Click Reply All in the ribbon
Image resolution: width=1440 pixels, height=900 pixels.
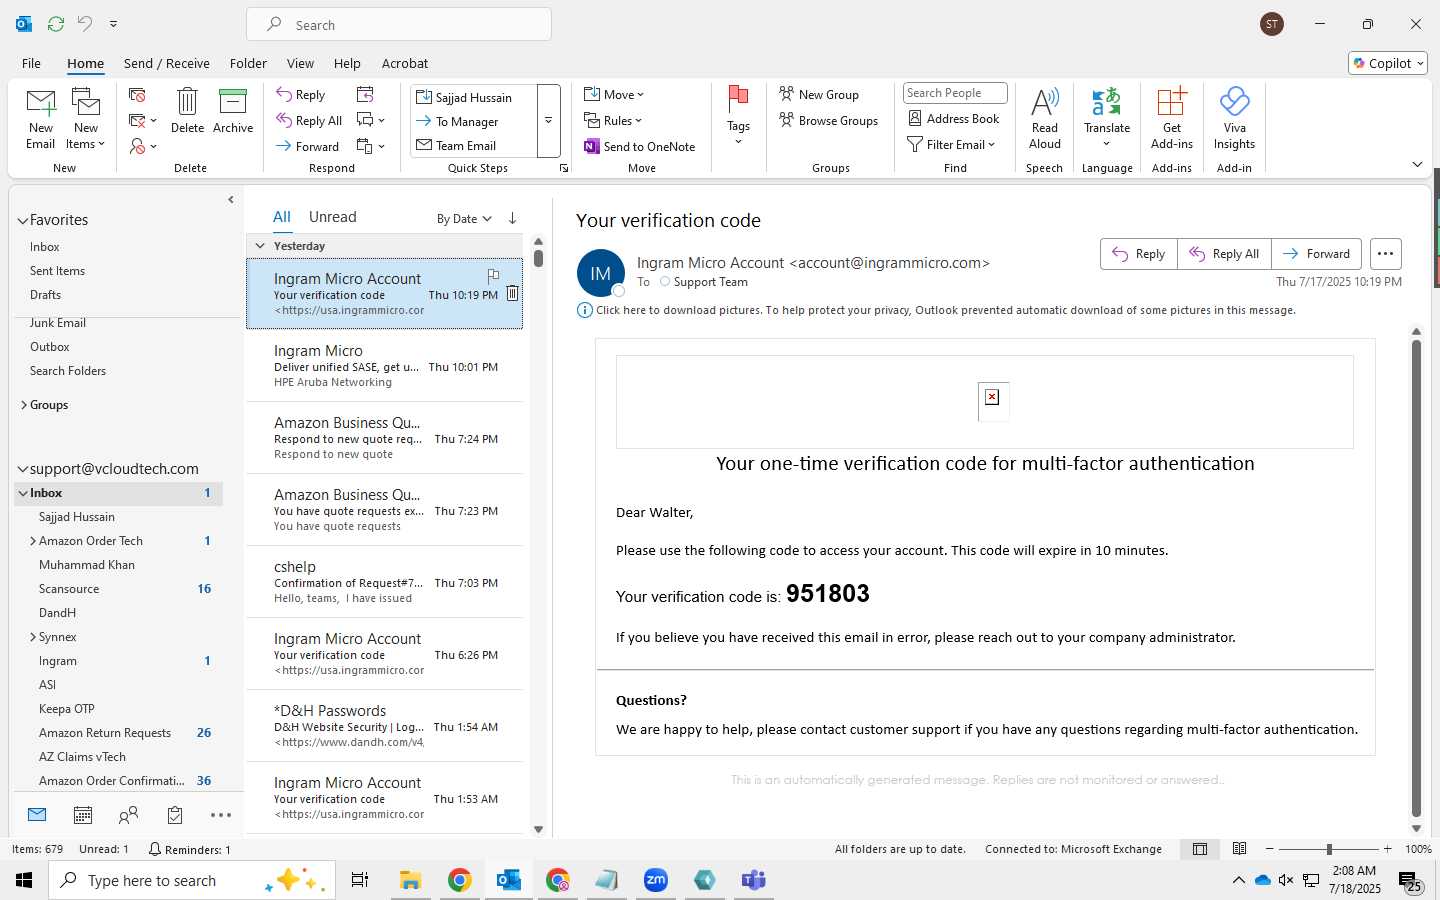click(310, 120)
